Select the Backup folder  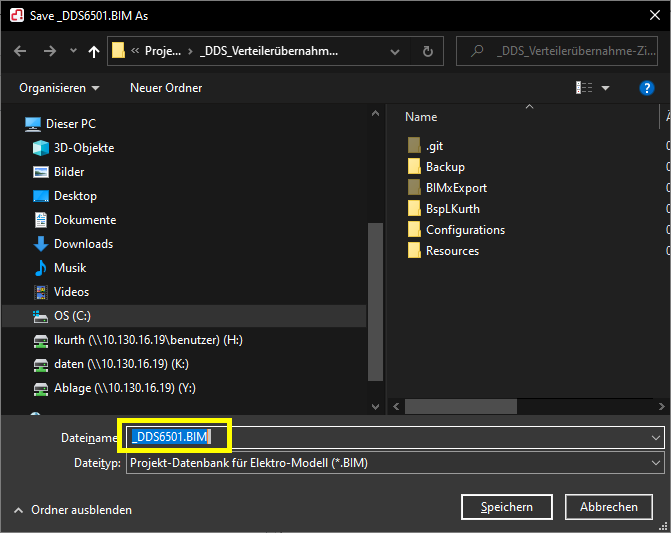click(445, 167)
